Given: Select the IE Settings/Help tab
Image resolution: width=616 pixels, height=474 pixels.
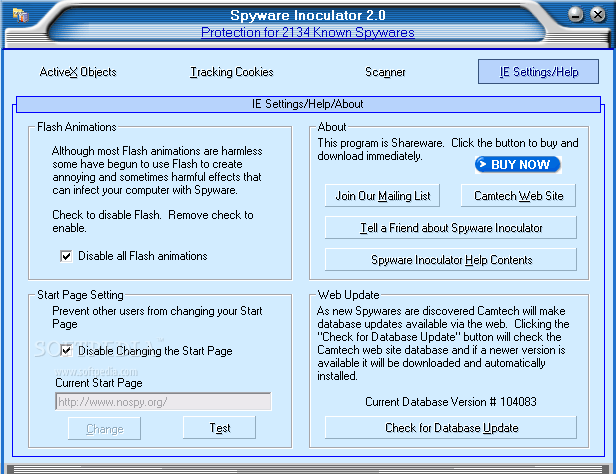Looking at the screenshot, I should pyautogui.click(x=538, y=72).
